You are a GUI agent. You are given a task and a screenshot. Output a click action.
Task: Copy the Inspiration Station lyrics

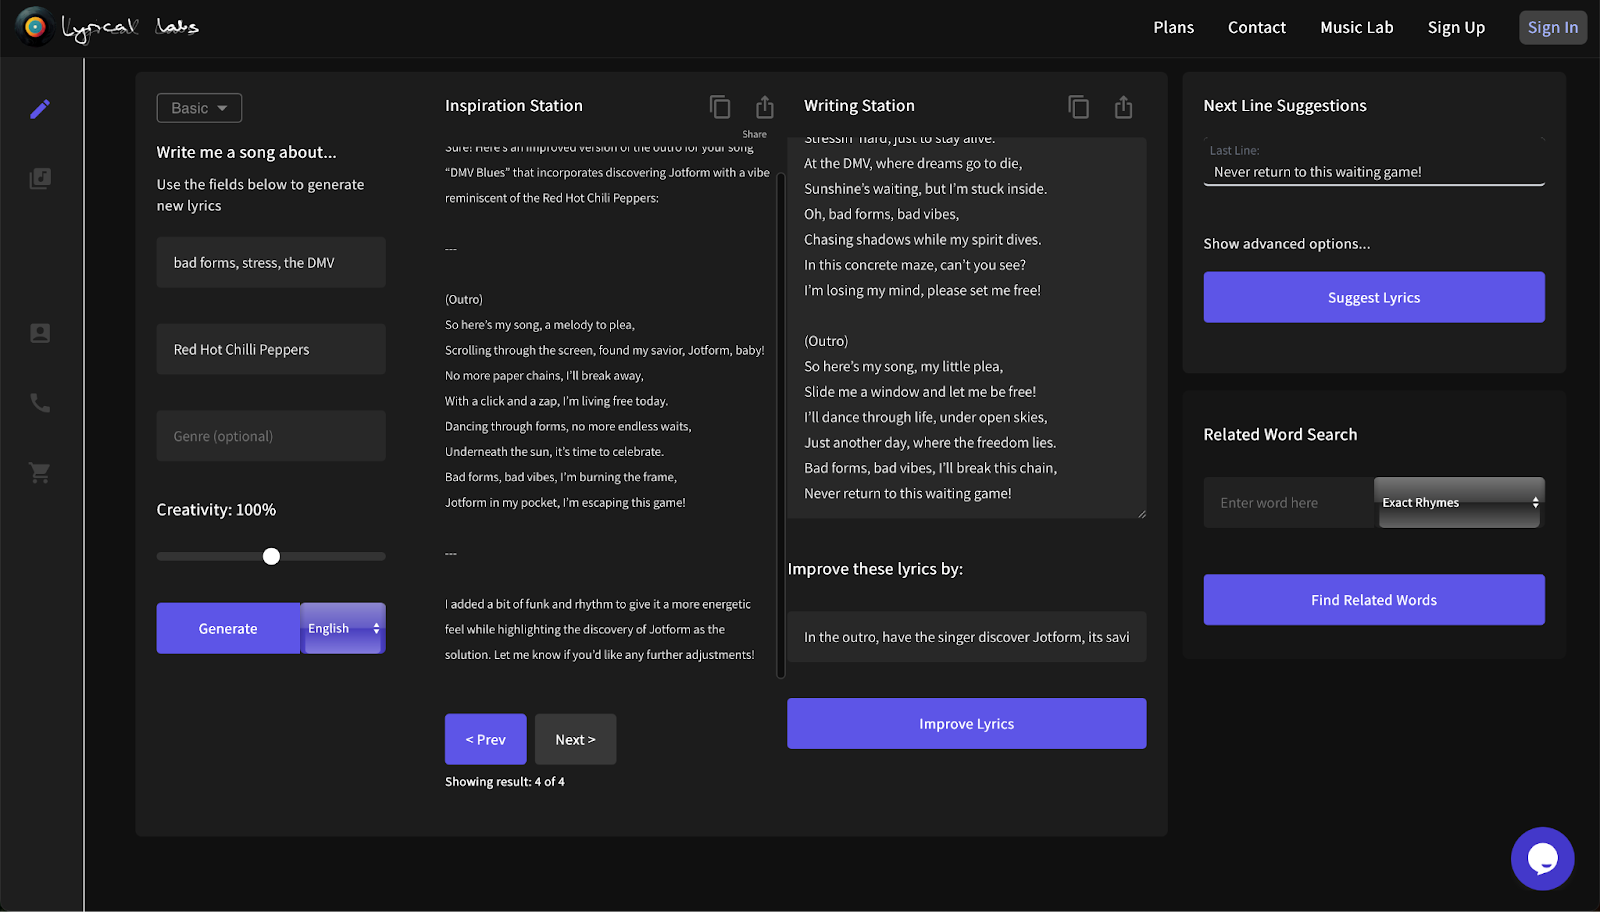coord(720,107)
